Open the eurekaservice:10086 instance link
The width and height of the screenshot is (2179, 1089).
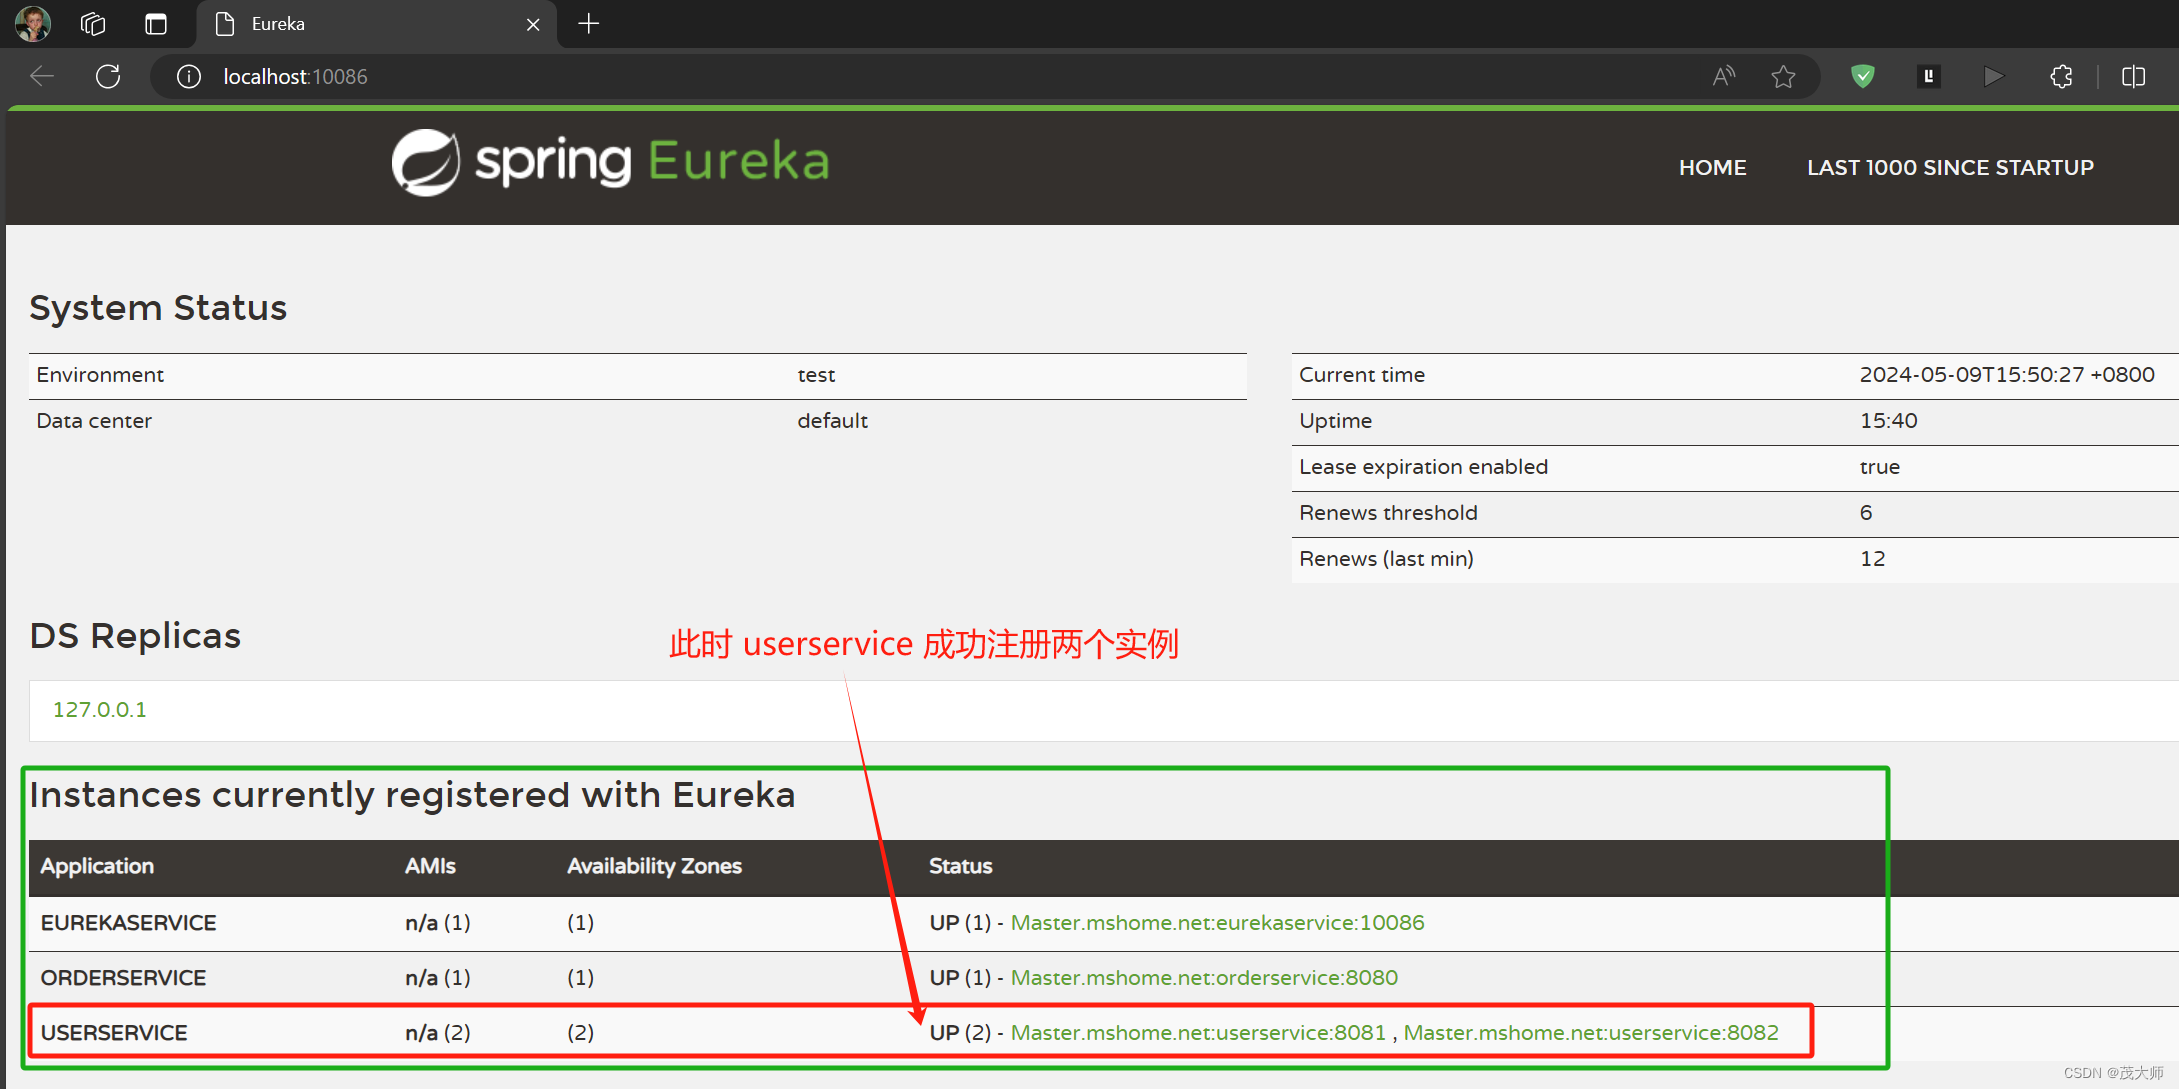coord(1217,922)
